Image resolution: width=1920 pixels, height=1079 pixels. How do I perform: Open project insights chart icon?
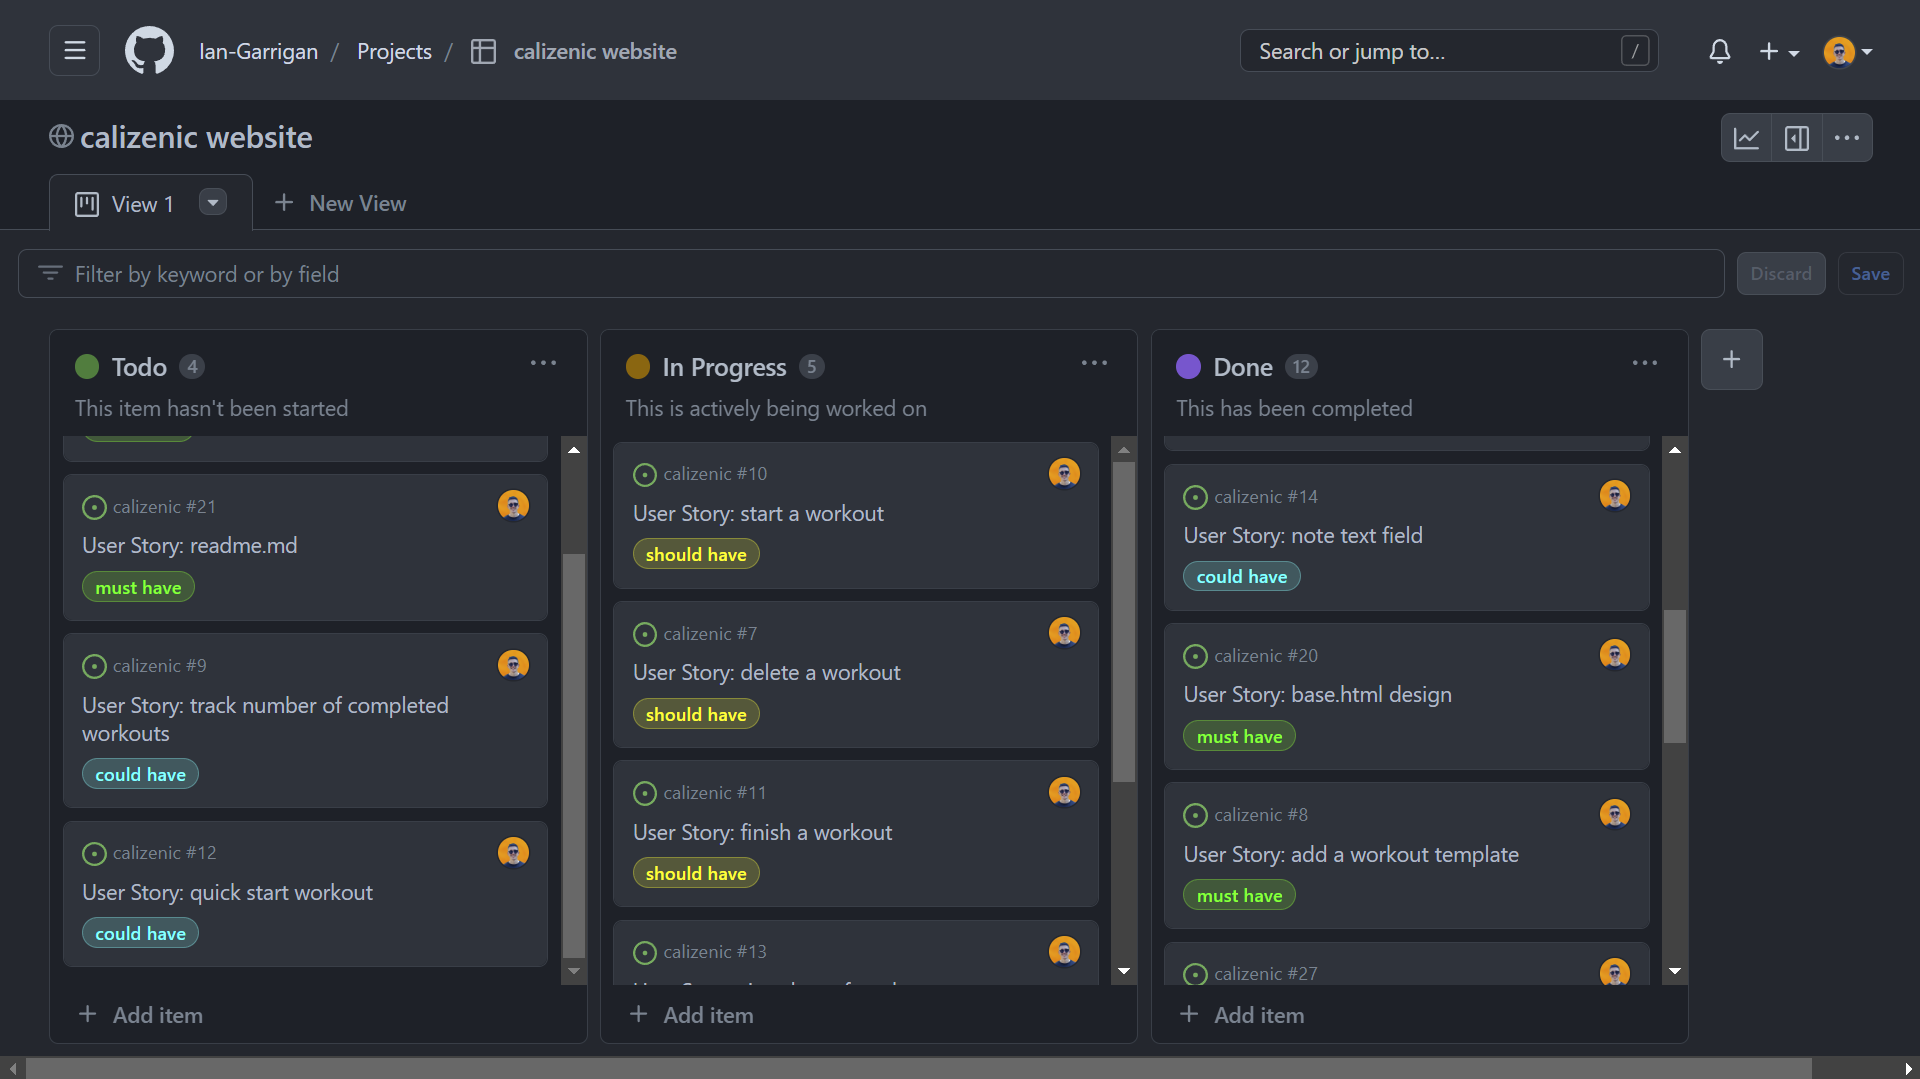1746,138
